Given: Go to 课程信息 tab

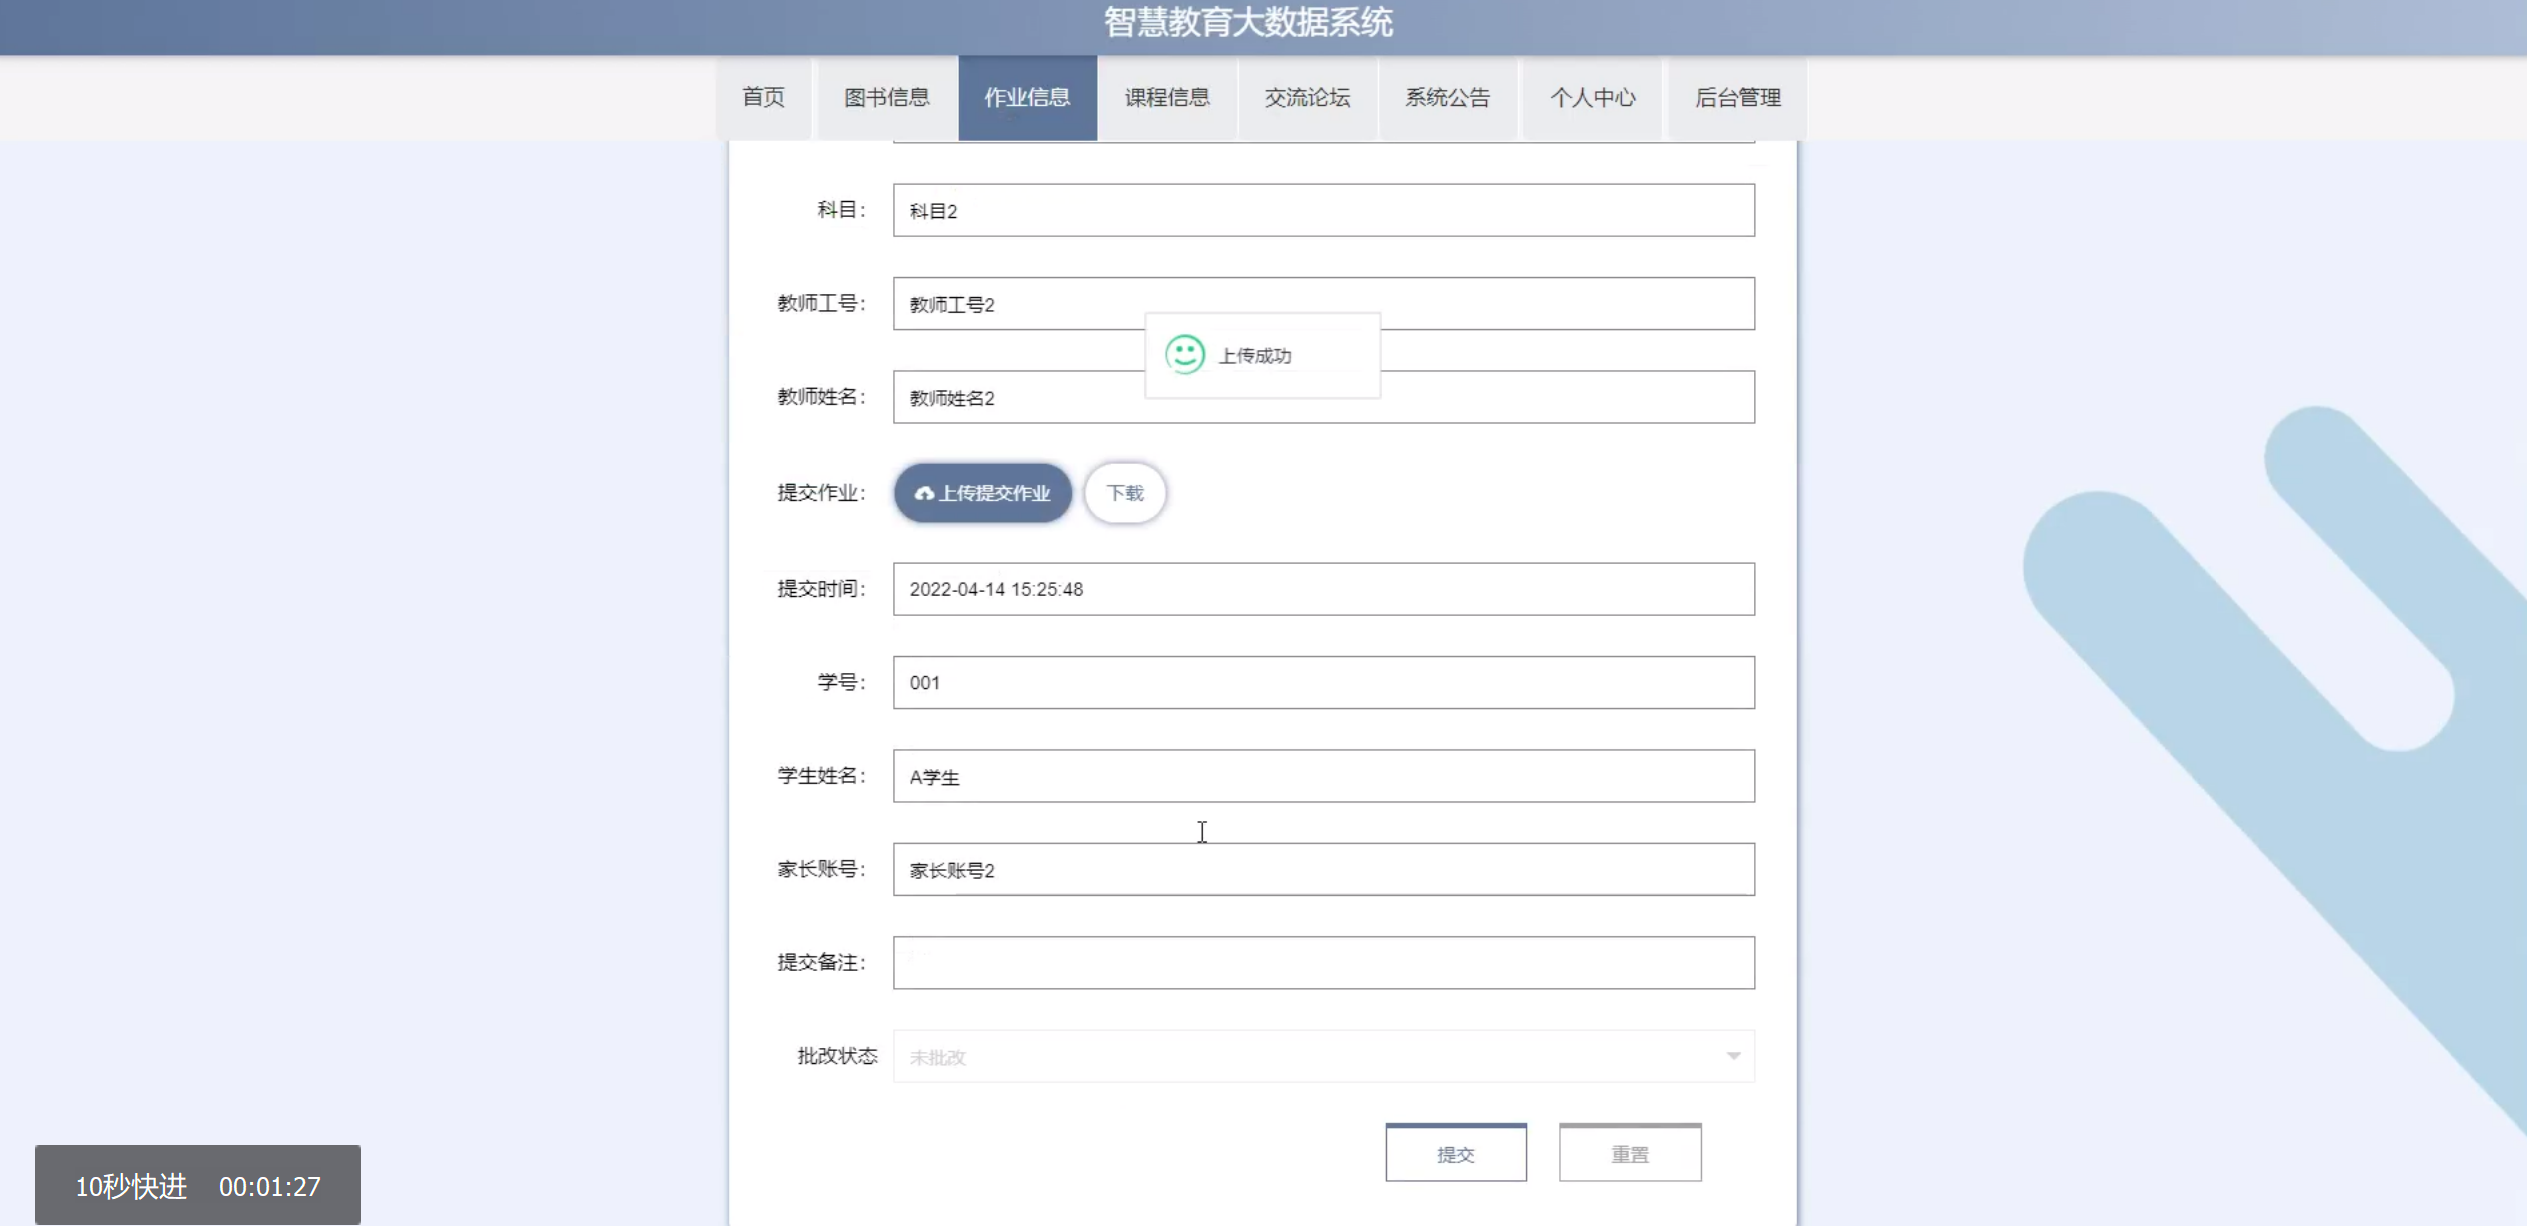Looking at the screenshot, I should pos(1167,97).
